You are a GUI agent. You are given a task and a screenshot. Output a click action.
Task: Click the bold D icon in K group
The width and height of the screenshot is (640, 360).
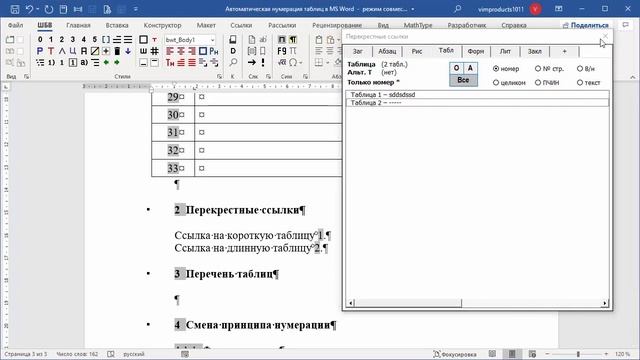click(x=233, y=51)
